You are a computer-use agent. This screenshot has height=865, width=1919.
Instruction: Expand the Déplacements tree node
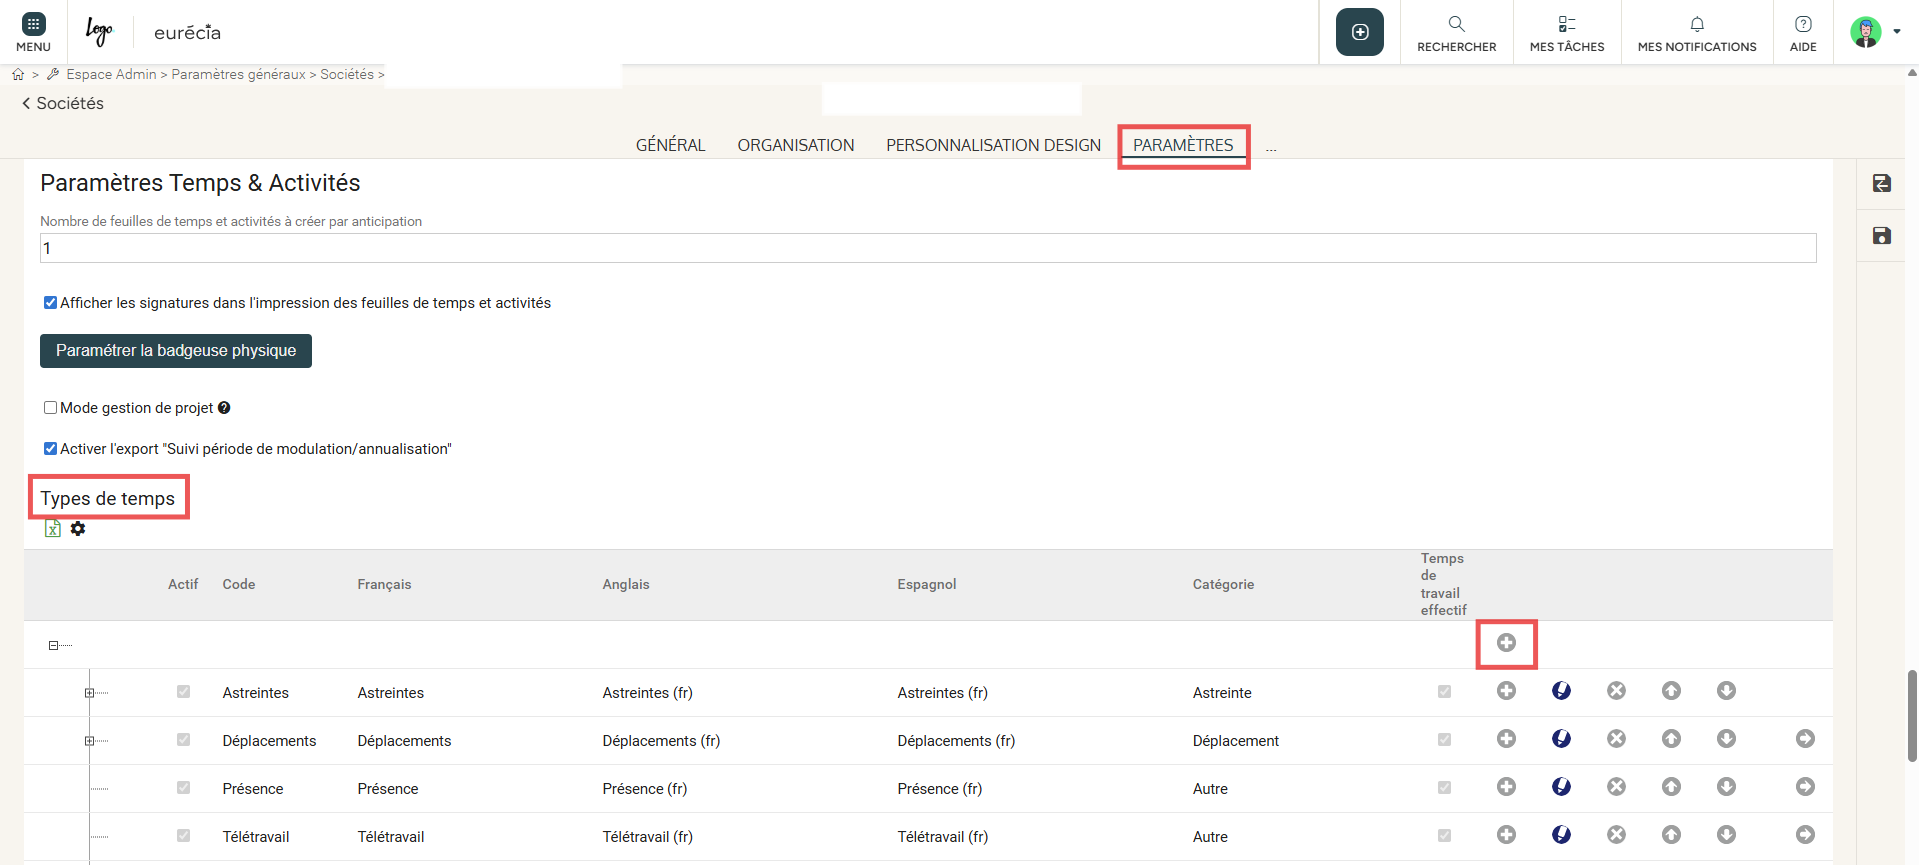click(x=89, y=741)
